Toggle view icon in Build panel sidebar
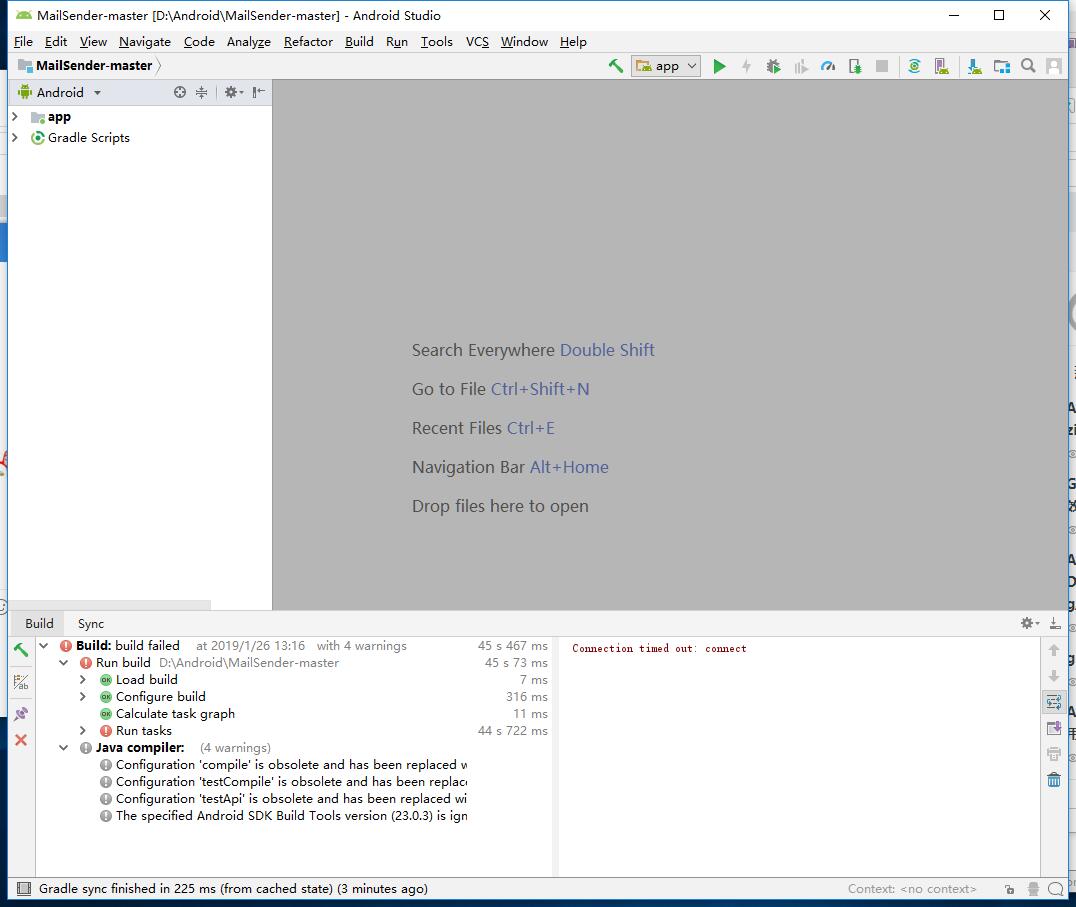This screenshot has height=907, width=1076. coord(21,682)
